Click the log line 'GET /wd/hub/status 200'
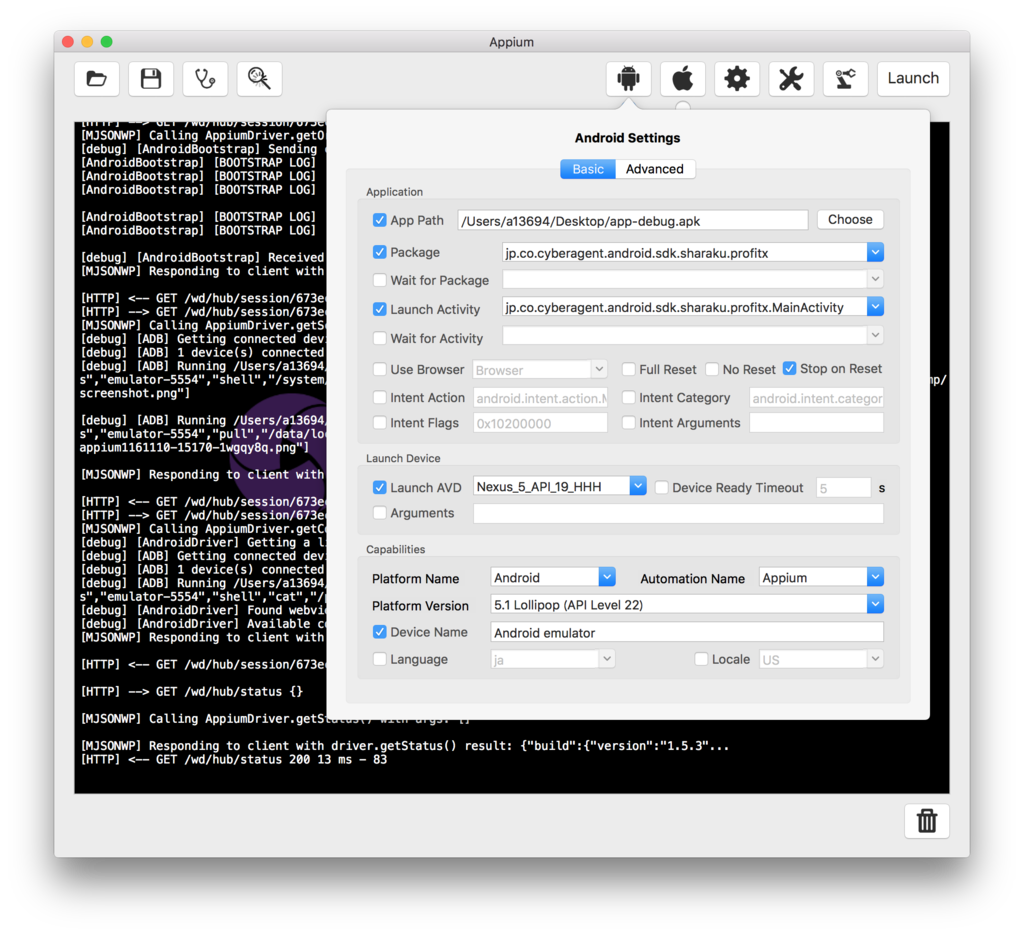The height and width of the screenshot is (935, 1024). coord(233,759)
